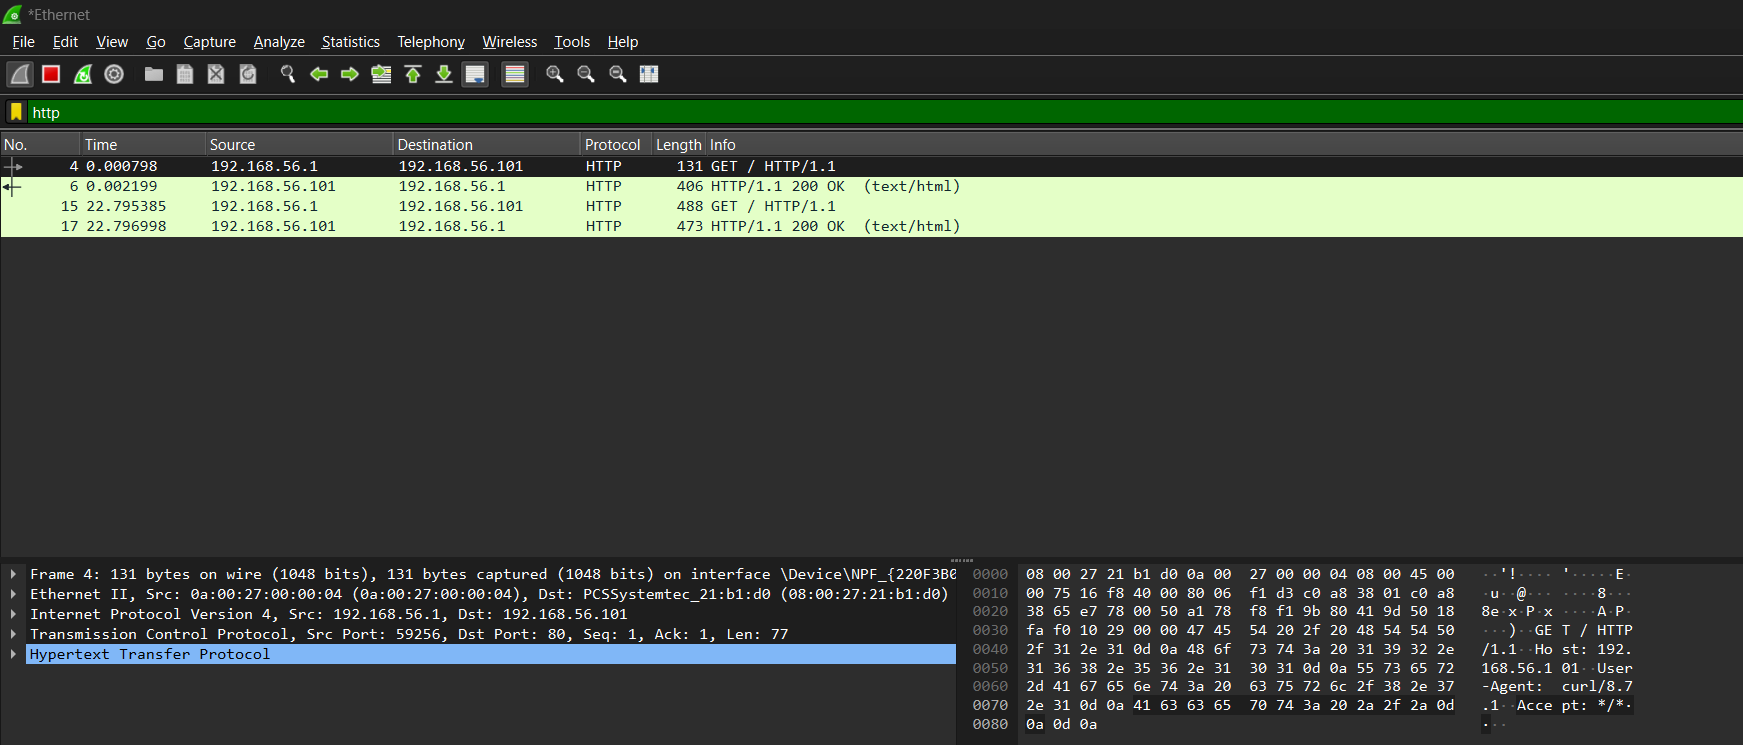Reset text to normal size
The height and width of the screenshot is (745, 1743).
click(x=618, y=74)
